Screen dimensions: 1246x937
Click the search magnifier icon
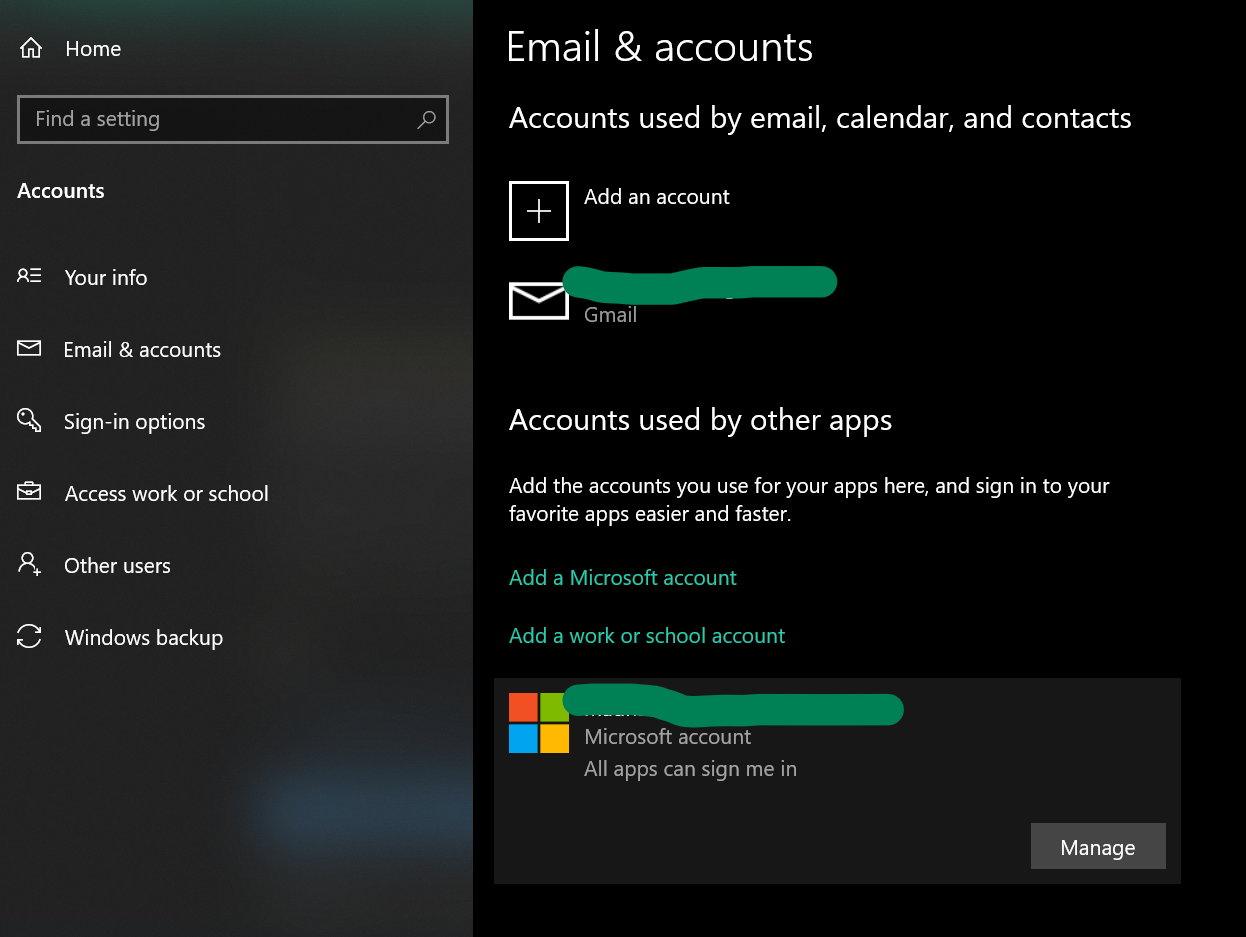(426, 120)
